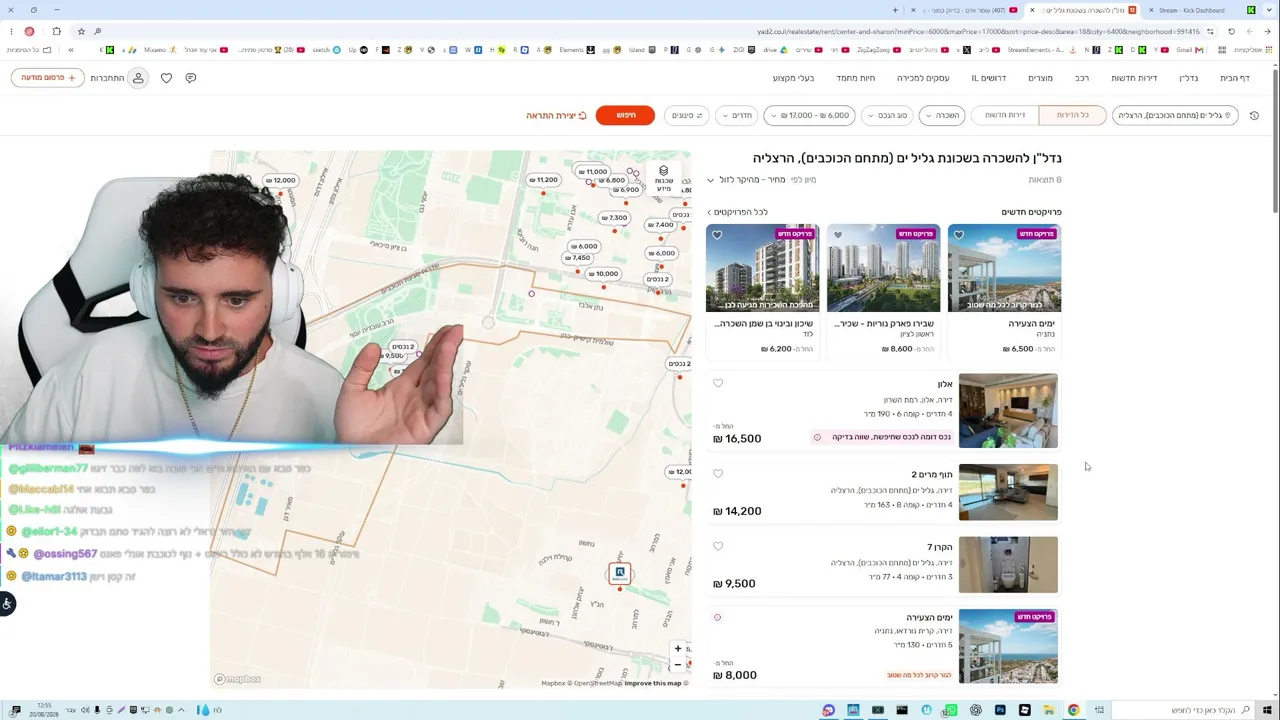
Task: Edit the גליל ים location search field
Action: point(1175,116)
